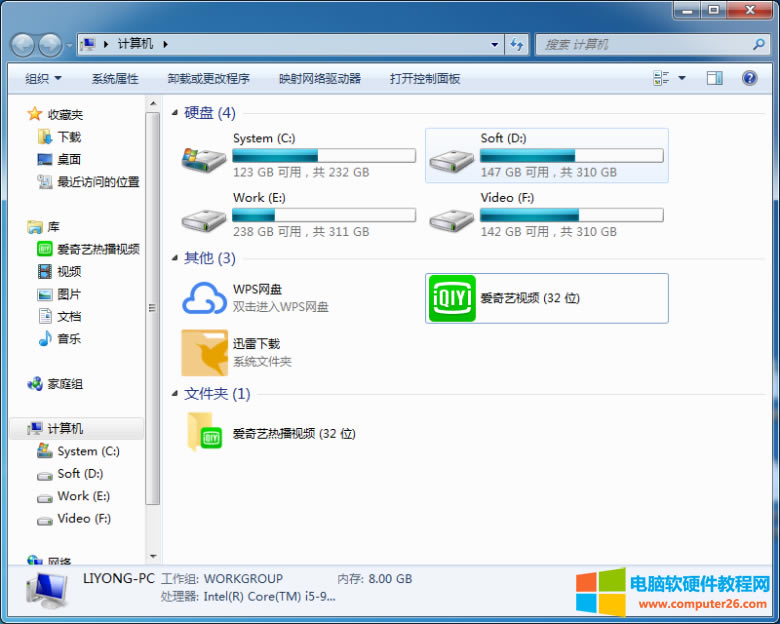Viewport: 780px width, 624px height.
Task: Click 系统属性 in the toolbar
Action: point(115,78)
